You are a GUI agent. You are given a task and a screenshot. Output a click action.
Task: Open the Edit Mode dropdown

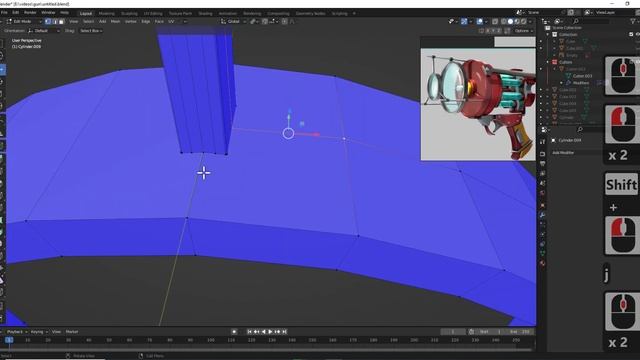pos(24,21)
